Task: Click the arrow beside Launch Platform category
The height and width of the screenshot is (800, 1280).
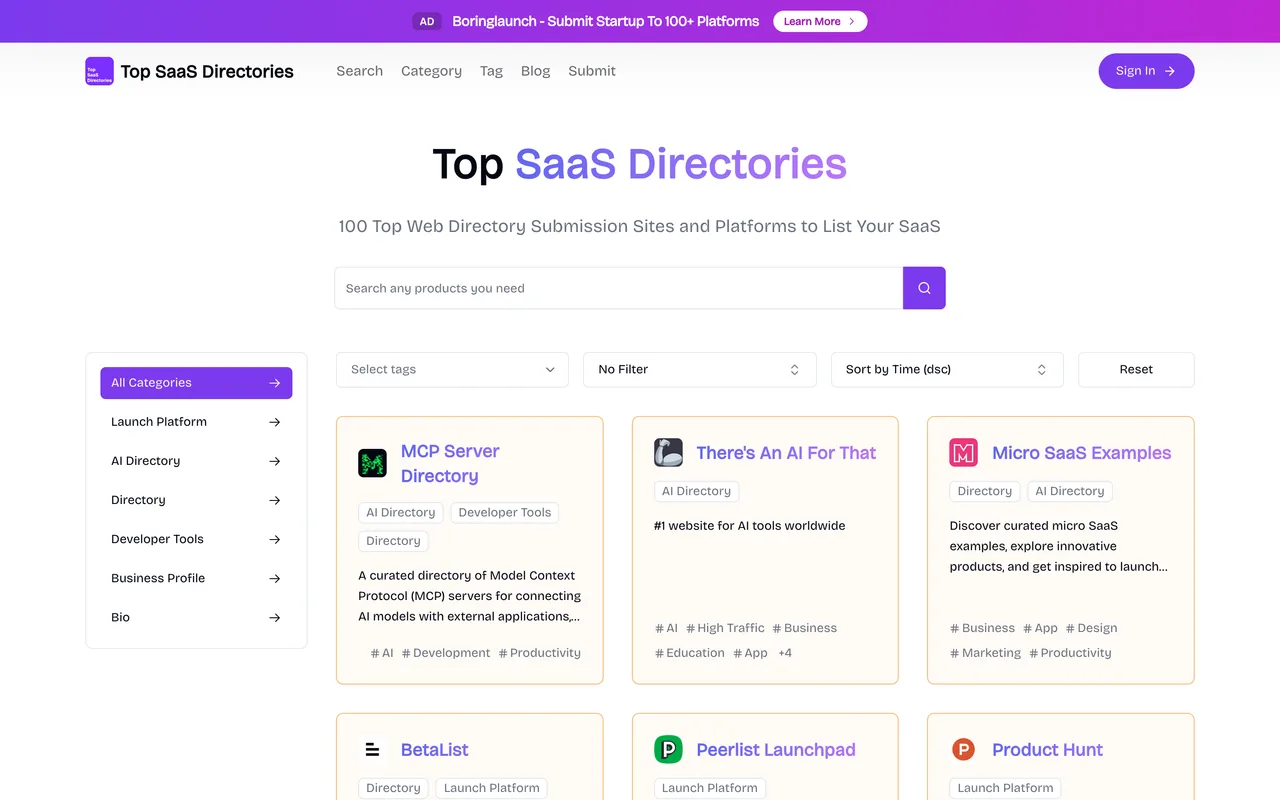Action: 275,422
